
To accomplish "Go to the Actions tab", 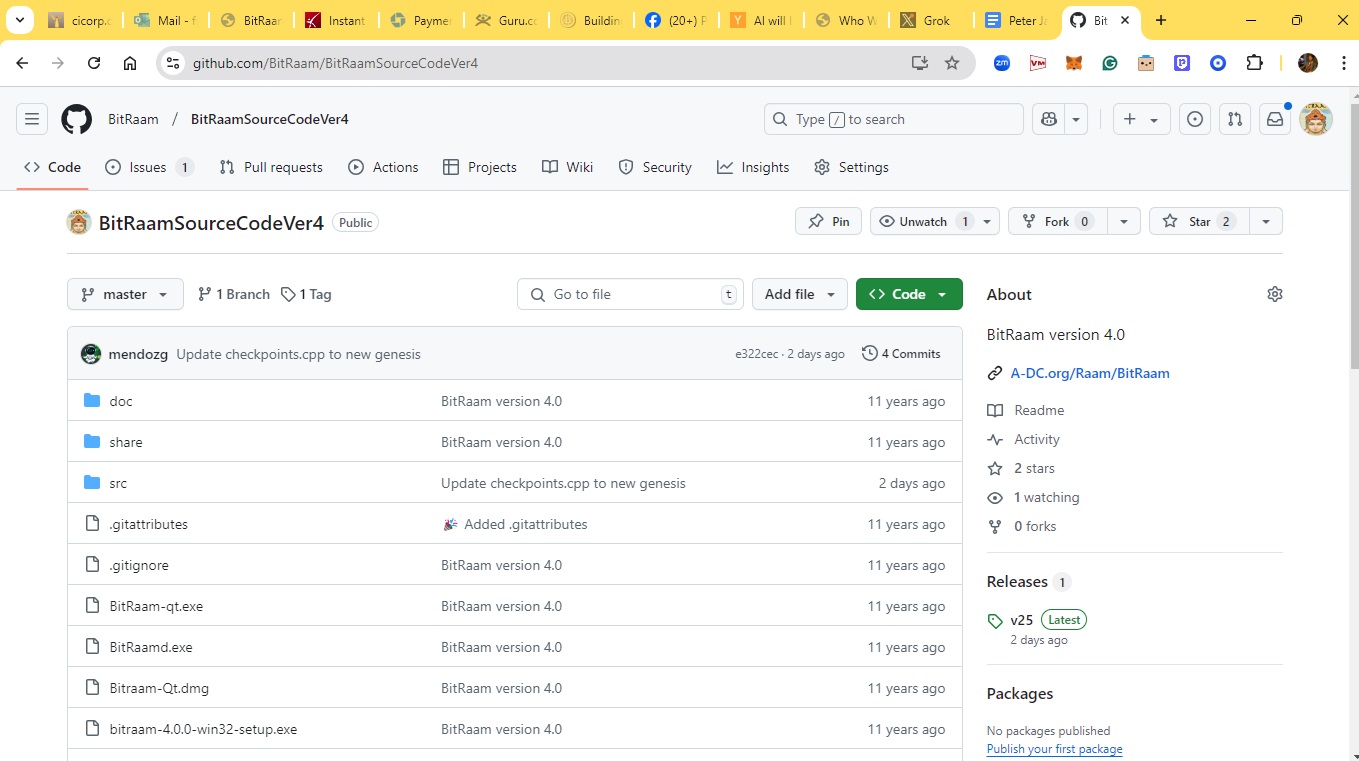I will point(383,167).
